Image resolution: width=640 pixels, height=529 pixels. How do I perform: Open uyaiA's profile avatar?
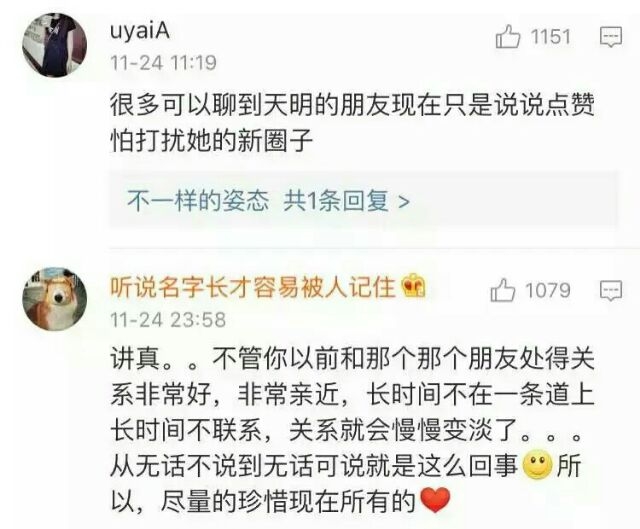click(54, 45)
